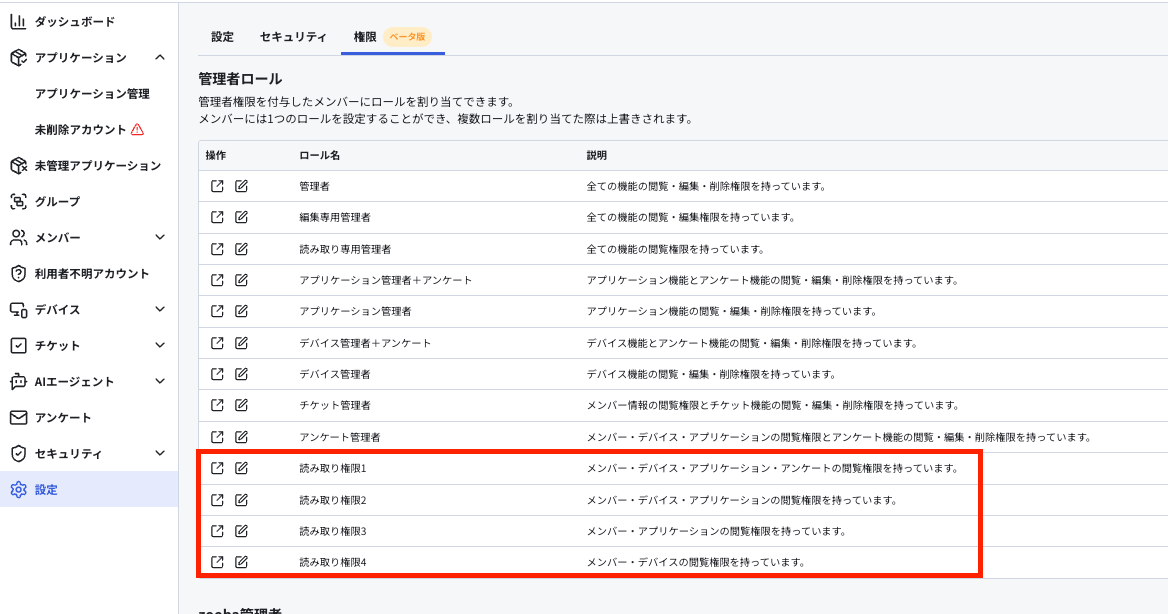Screen dimensions: 1168x614
Task: Go to 未削除アカウント page
Action: point(80,130)
